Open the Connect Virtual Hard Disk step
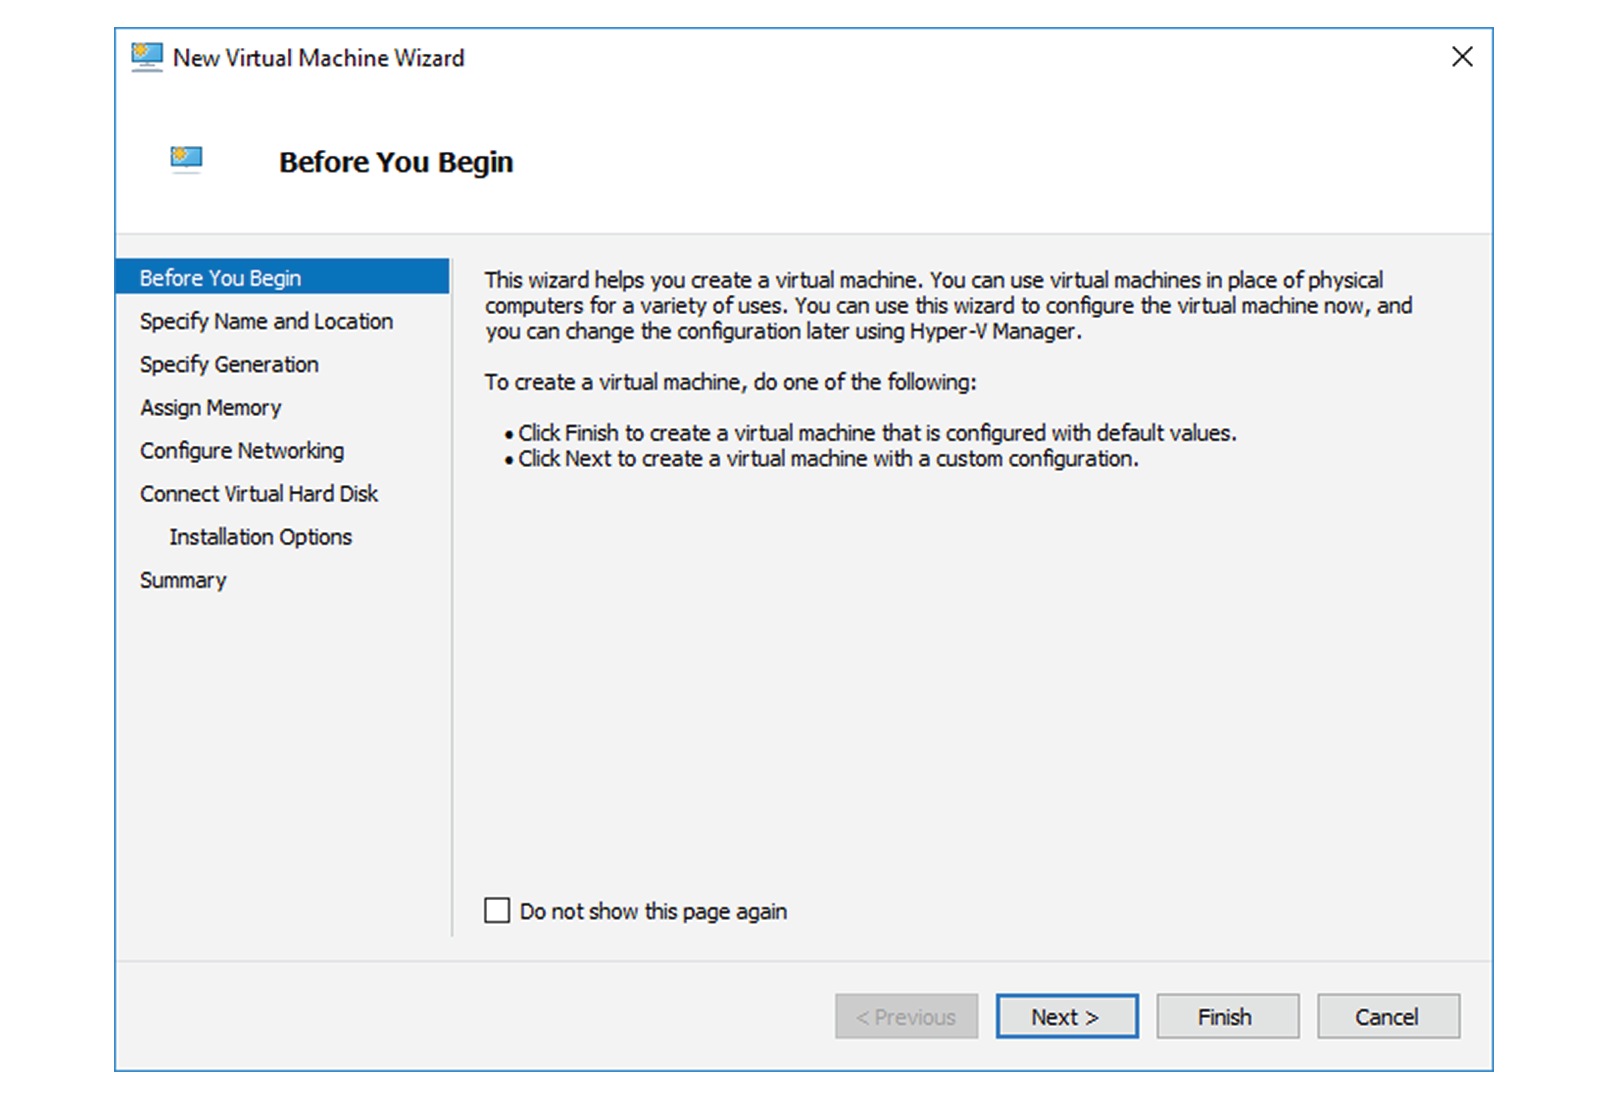Image resolution: width=1608 pixels, height=1099 pixels. pyautogui.click(x=258, y=493)
